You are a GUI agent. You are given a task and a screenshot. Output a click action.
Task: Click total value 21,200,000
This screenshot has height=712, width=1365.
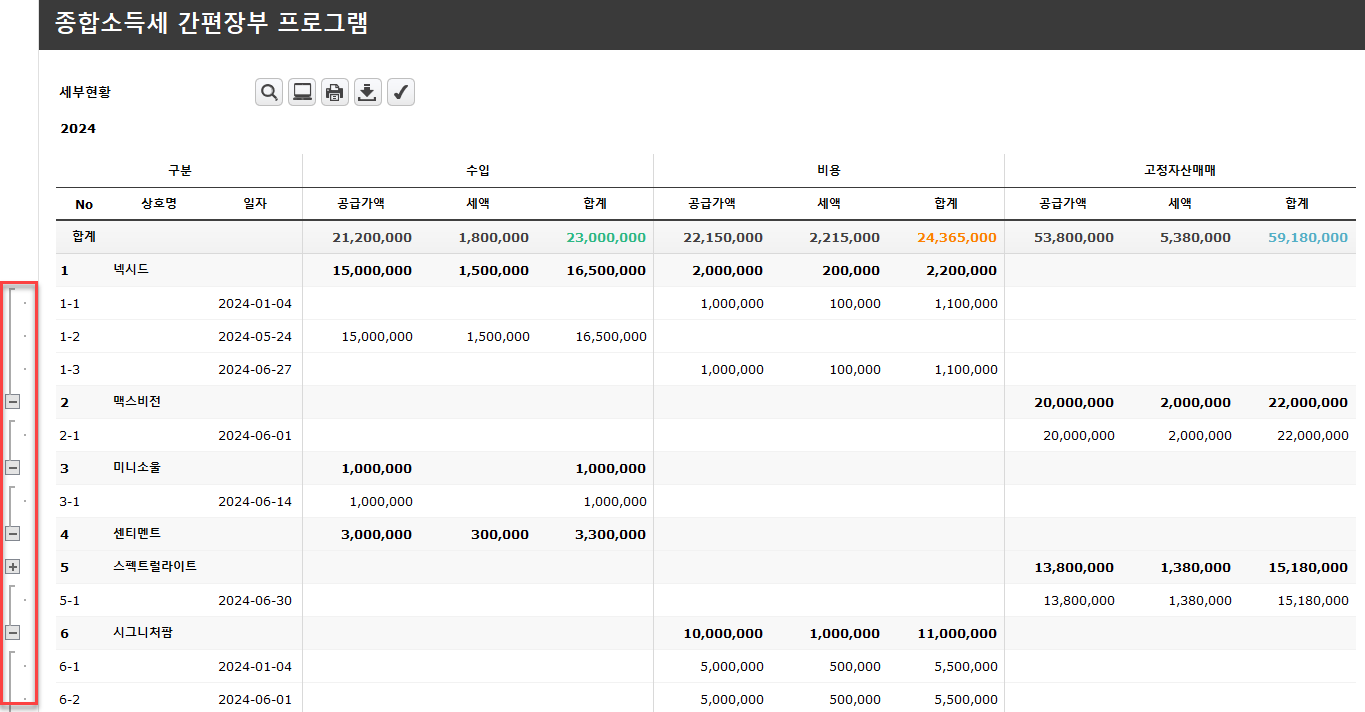(x=372, y=237)
